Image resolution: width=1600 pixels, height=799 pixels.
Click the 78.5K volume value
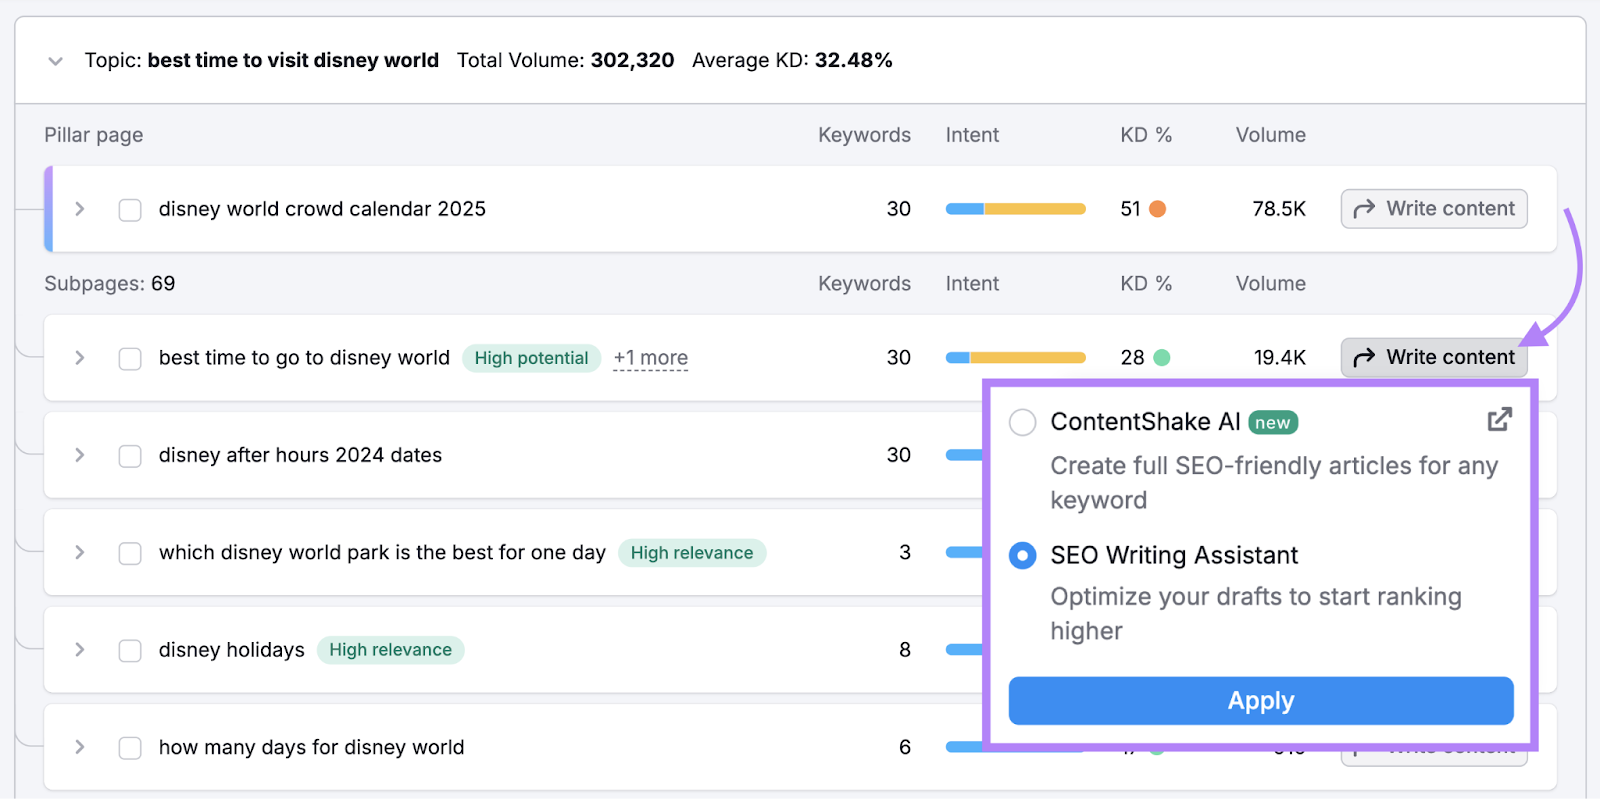(1279, 209)
